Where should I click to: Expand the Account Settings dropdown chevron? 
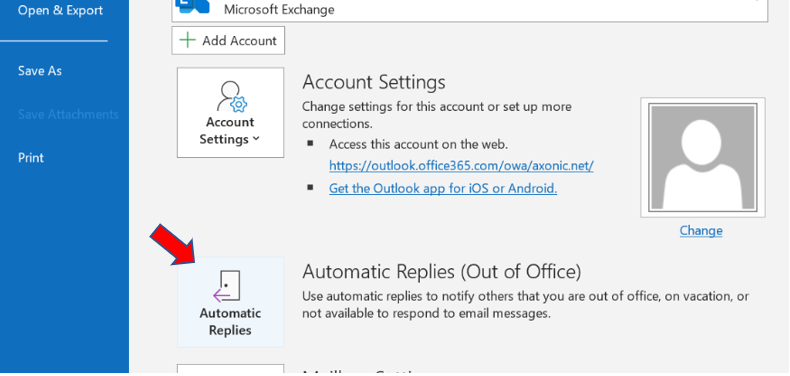tap(256, 139)
